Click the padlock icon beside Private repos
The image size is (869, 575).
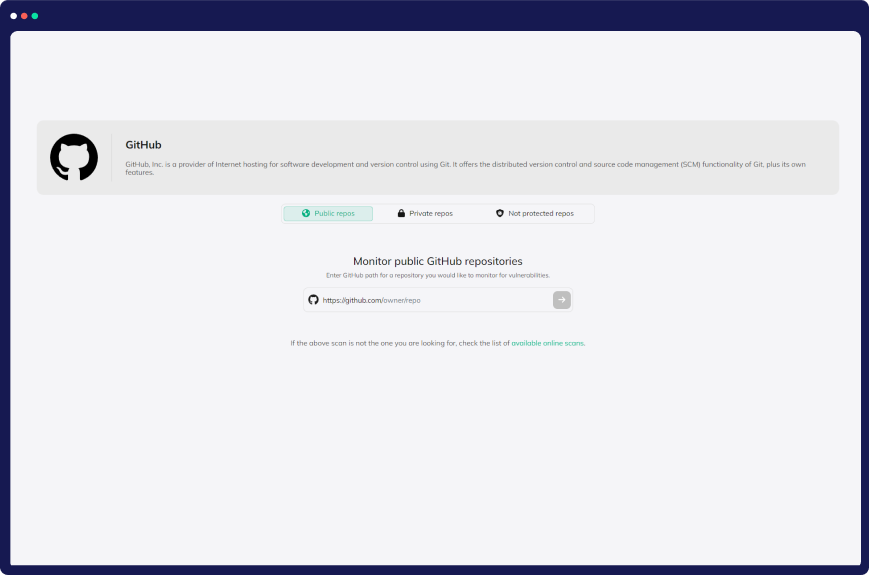[x=401, y=213]
